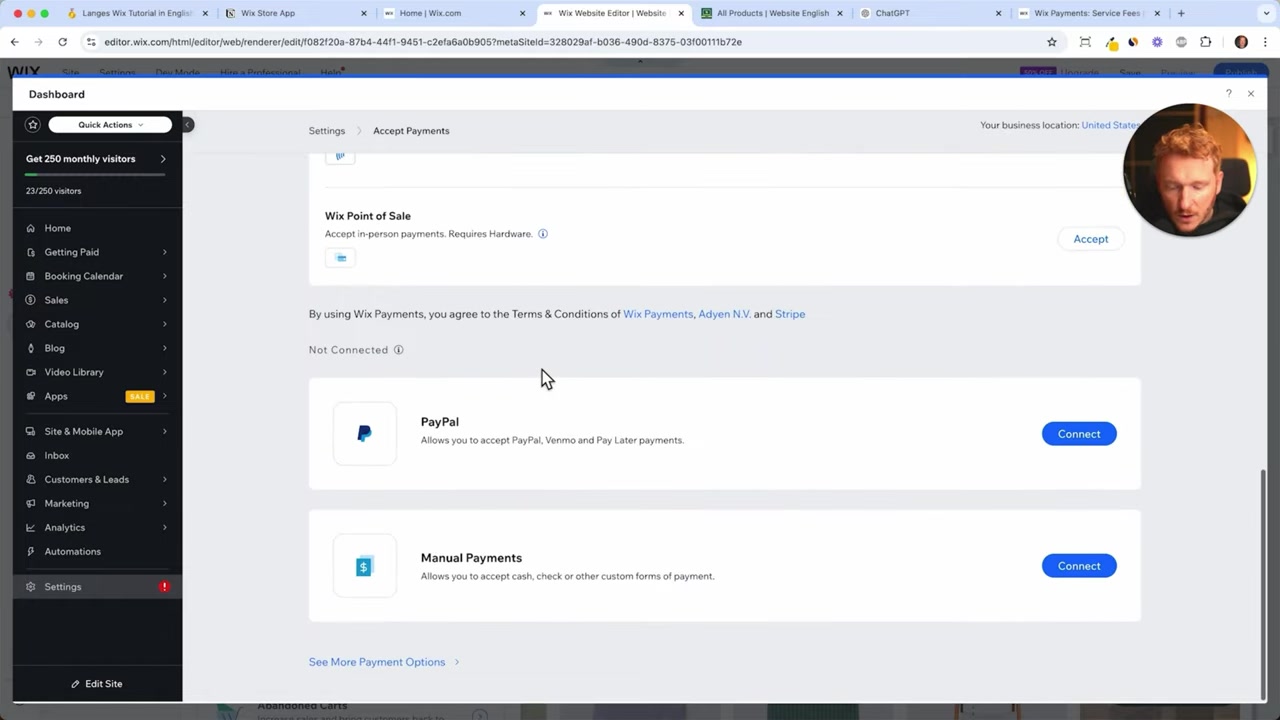Viewport: 1280px width, 720px height.
Task: Open the Quick Actions dropdown
Action: tap(110, 125)
